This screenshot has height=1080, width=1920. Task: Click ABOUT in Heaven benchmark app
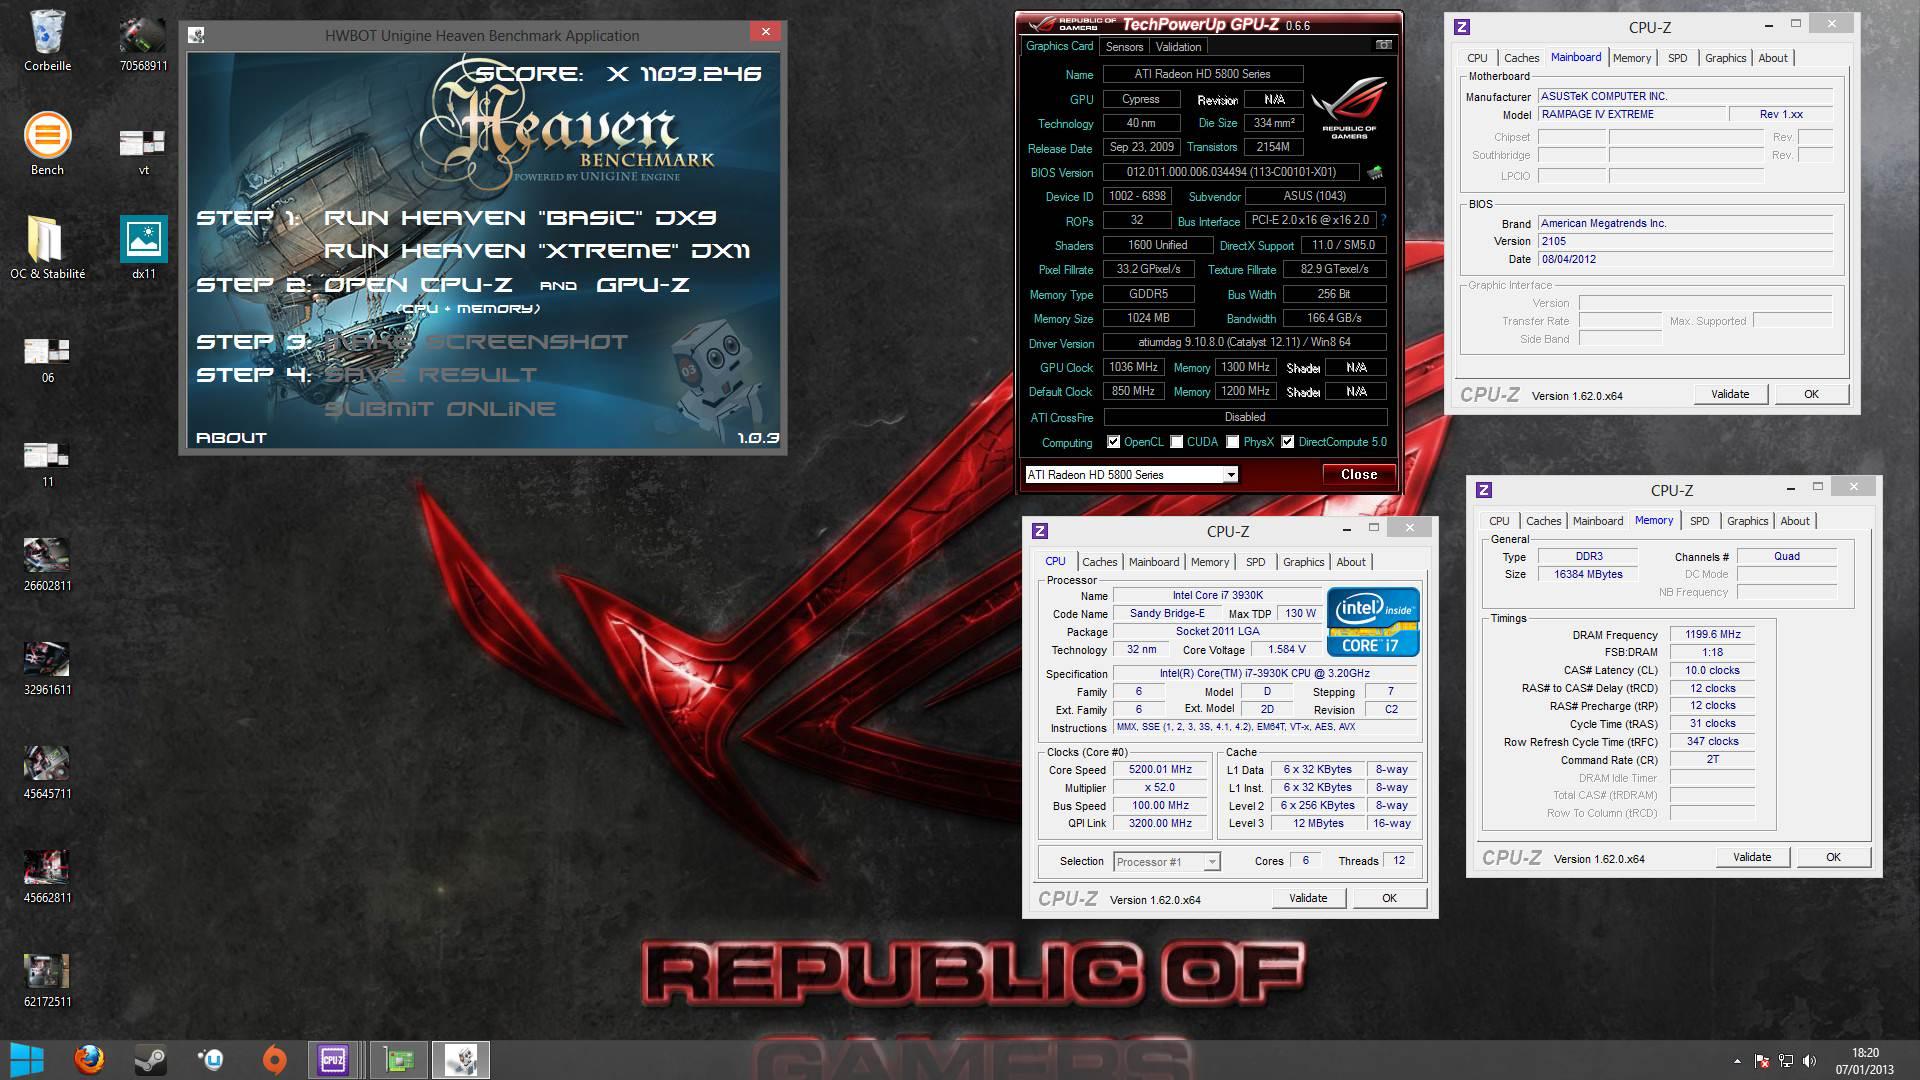(231, 438)
